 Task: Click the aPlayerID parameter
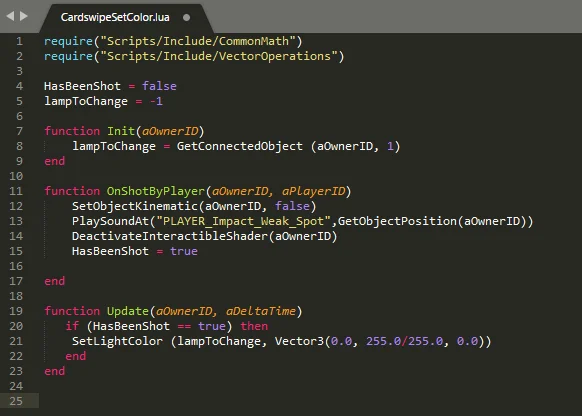[x=313, y=191]
